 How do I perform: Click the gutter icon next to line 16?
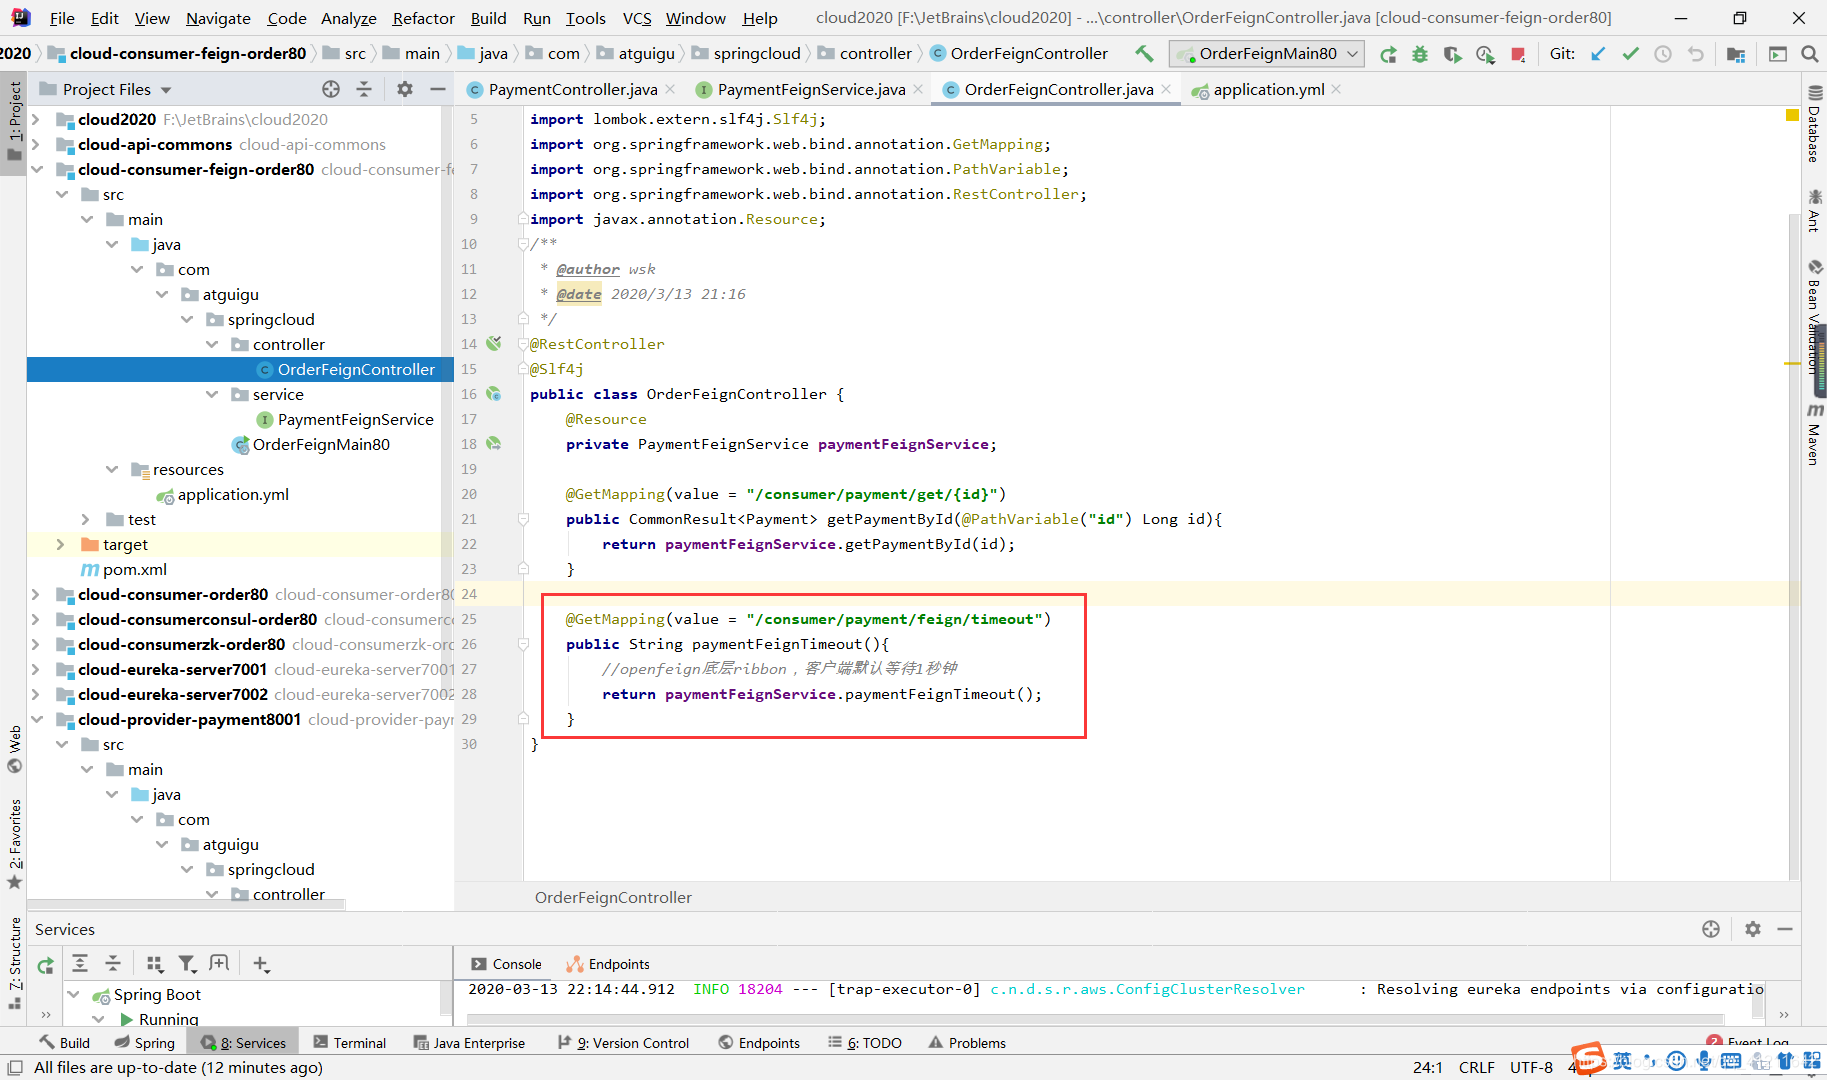pyautogui.click(x=494, y=393)
